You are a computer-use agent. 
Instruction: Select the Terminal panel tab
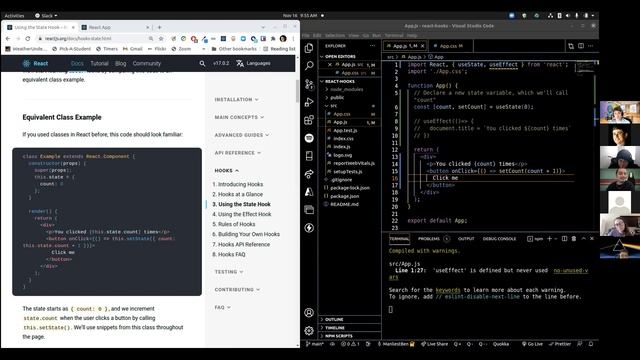[399, 239]
